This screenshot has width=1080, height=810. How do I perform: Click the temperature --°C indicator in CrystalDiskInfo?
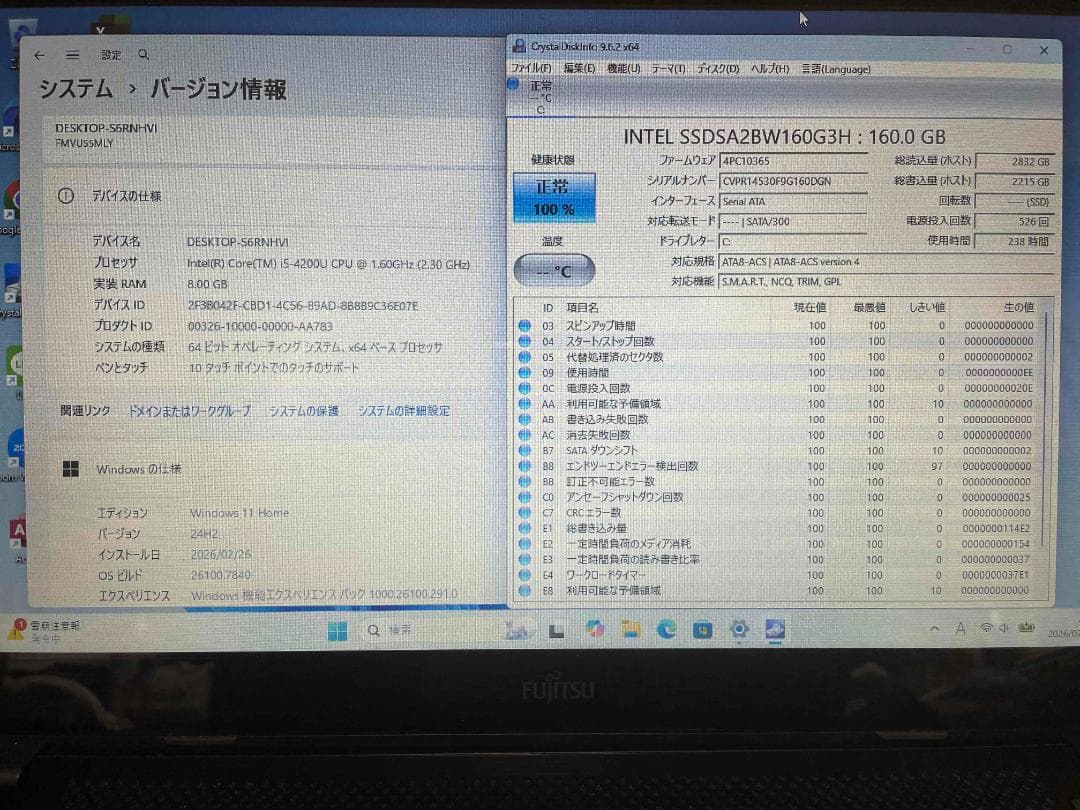pyautogui.click(x=554, y=269)
